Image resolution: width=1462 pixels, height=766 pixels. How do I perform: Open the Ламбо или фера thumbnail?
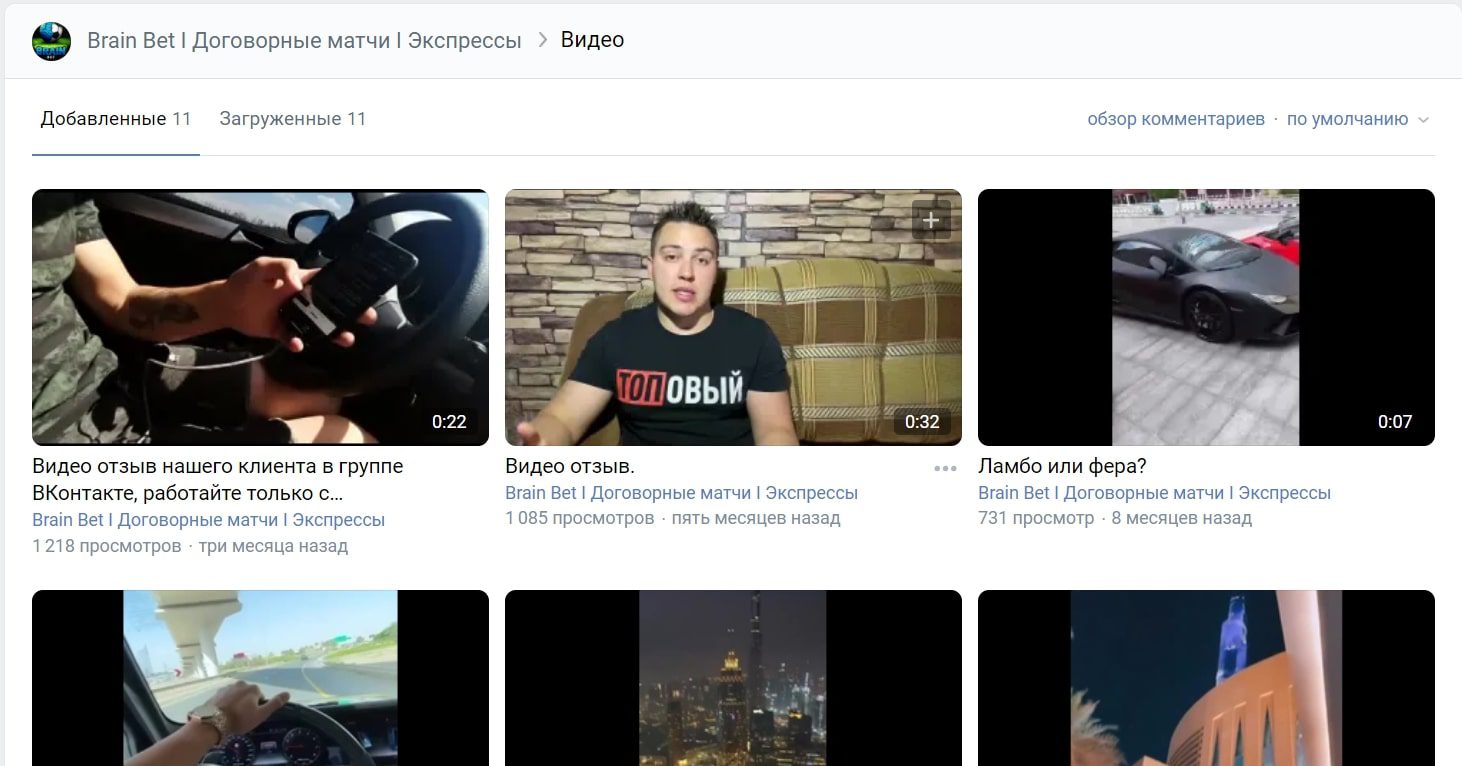click(1206, 317)
